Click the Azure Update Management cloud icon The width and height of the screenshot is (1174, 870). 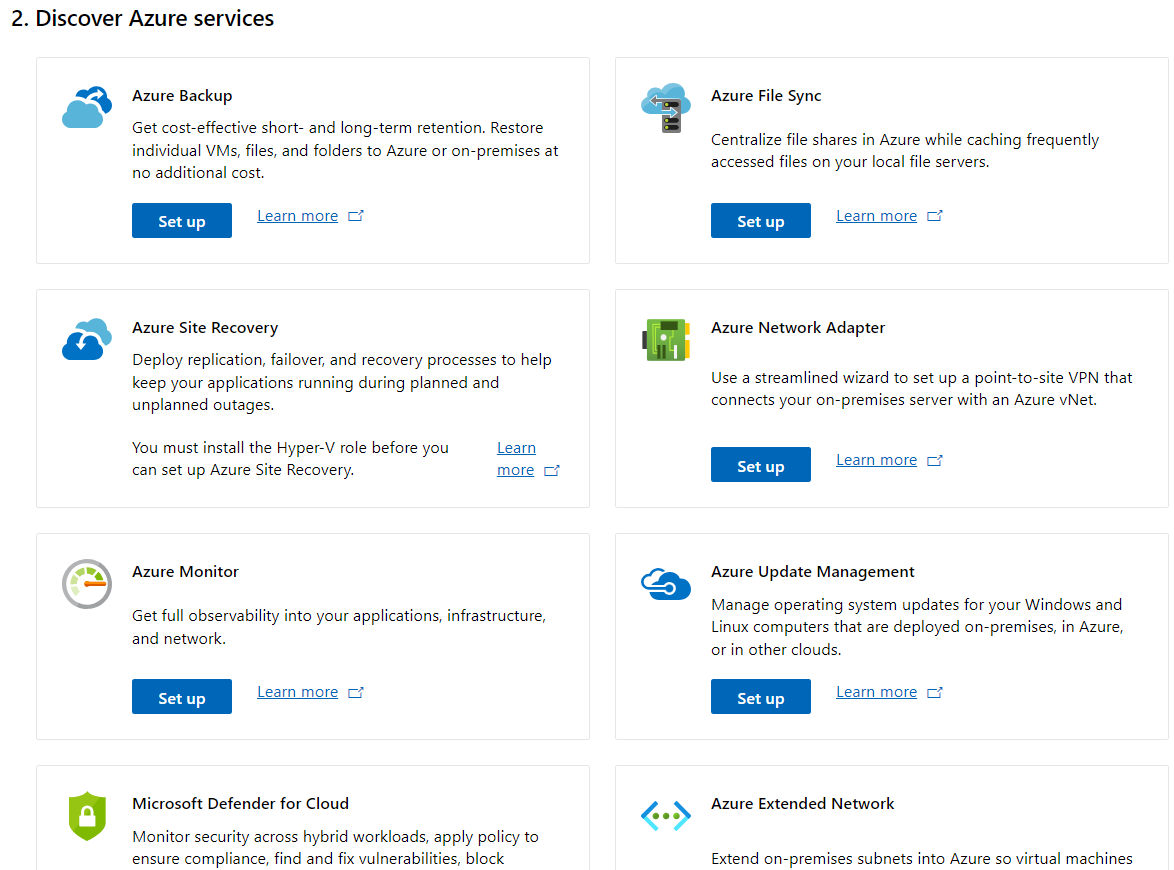click(x=666, y=583)
